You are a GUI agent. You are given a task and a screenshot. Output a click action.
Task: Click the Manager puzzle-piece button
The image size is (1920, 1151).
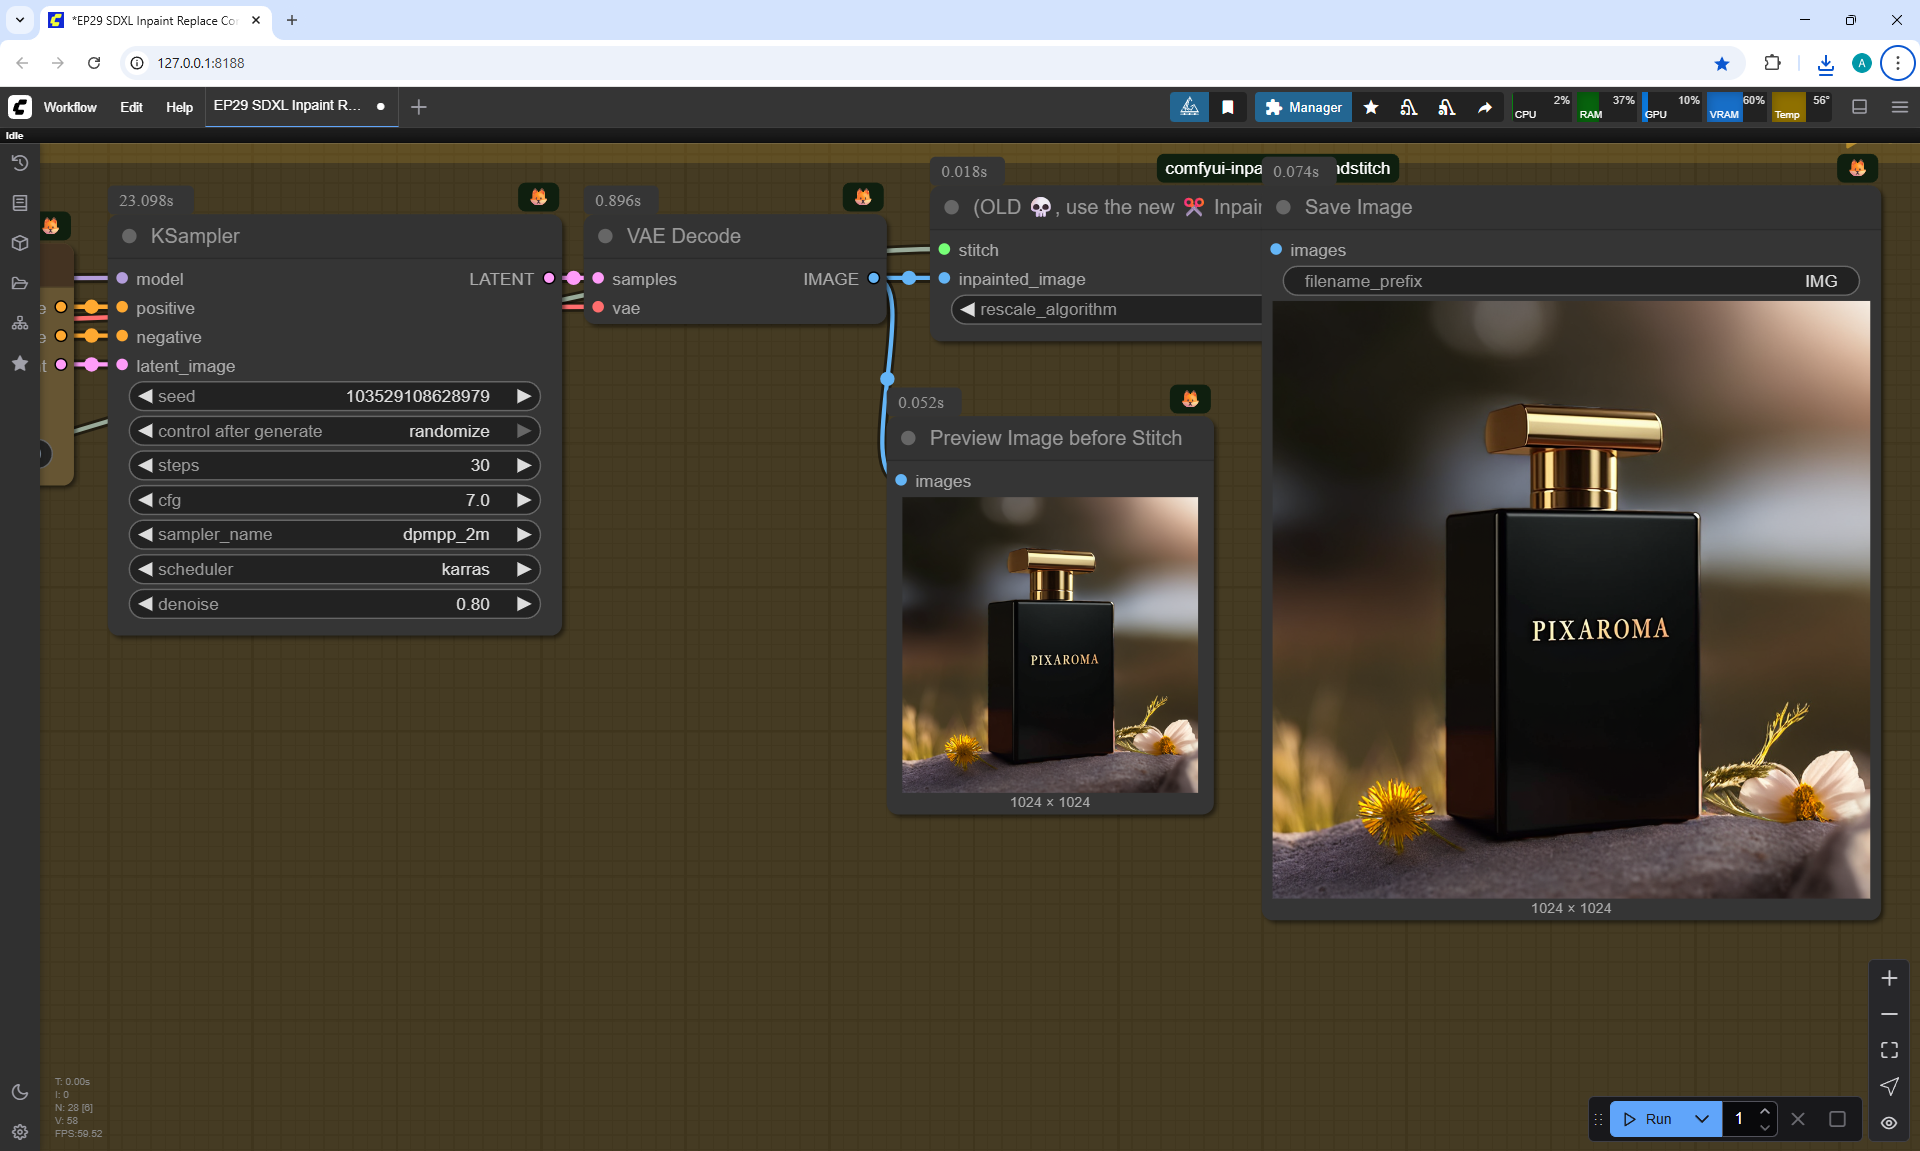coord(1303,107)
